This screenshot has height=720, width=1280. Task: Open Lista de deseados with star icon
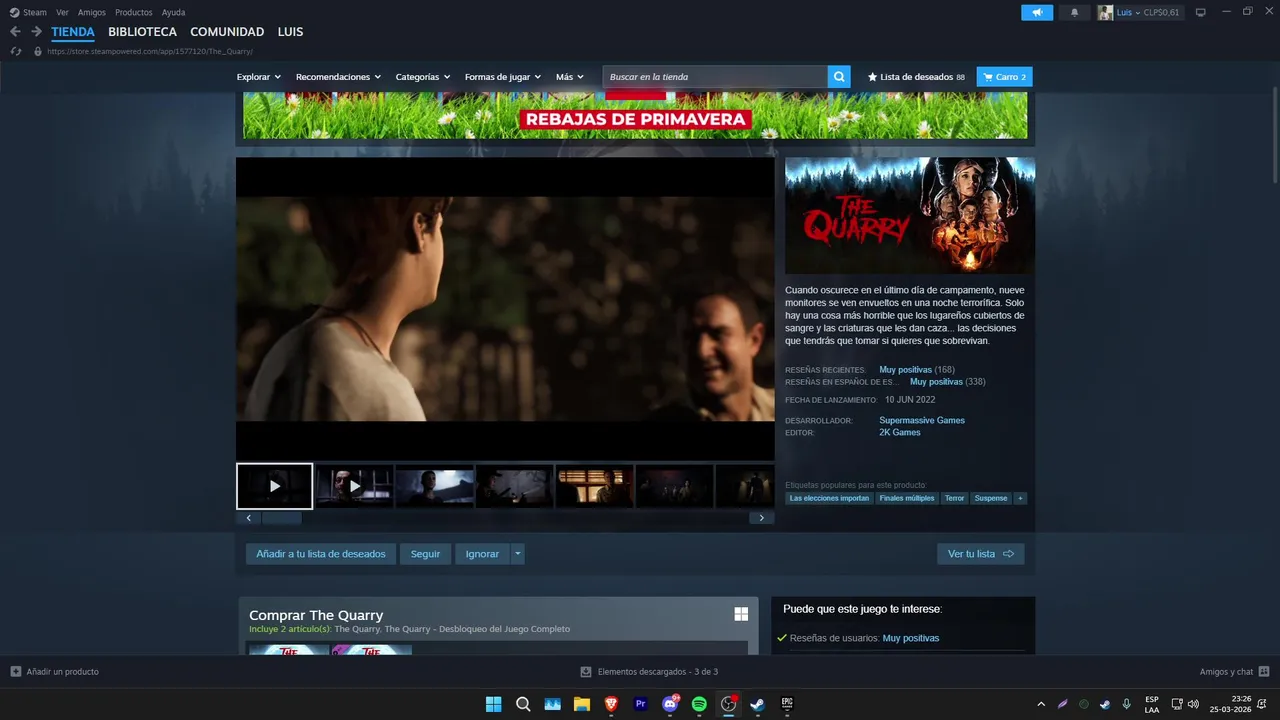916,77
